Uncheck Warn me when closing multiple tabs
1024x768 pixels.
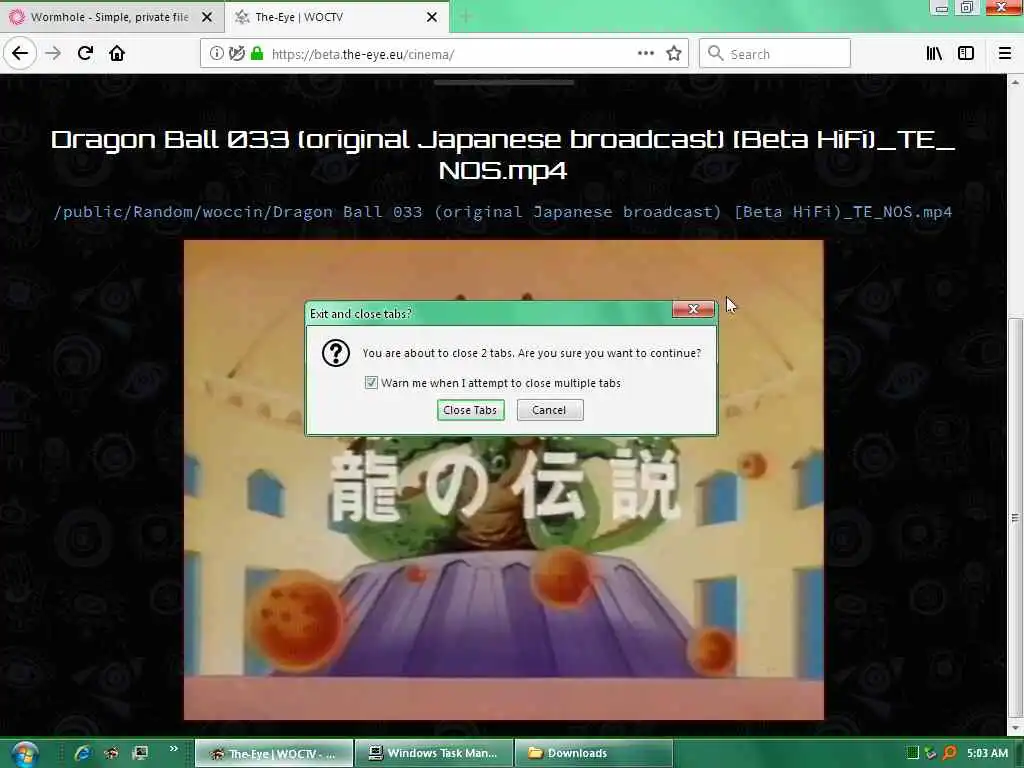tap(371, 383)
